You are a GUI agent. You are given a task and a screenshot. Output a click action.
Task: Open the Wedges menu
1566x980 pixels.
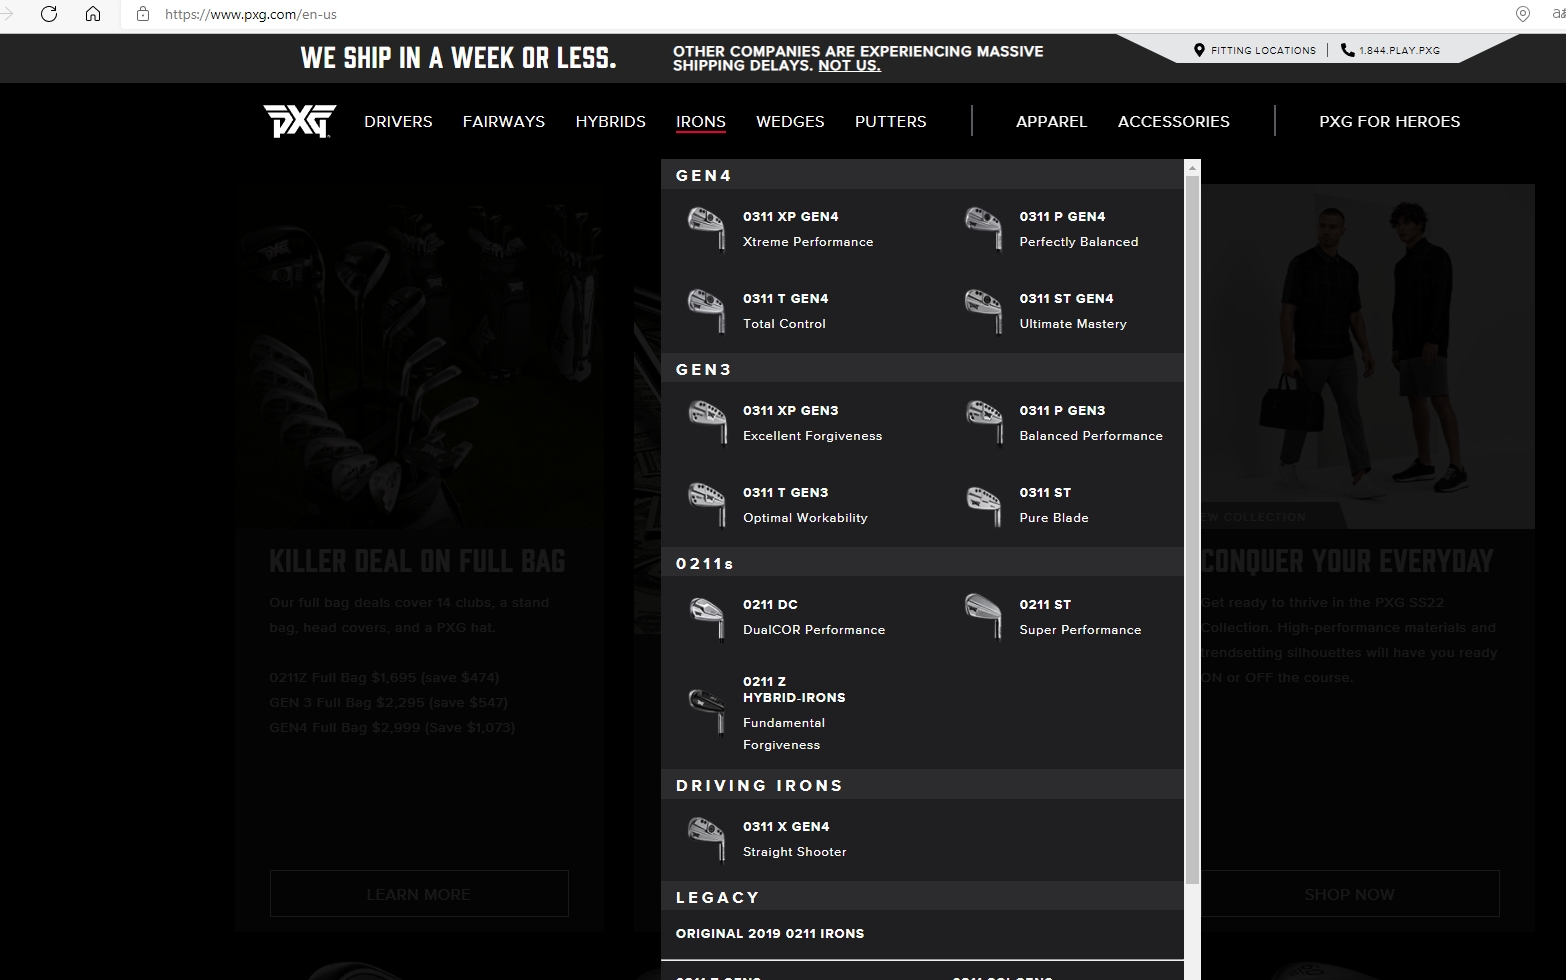pos(790,121)
